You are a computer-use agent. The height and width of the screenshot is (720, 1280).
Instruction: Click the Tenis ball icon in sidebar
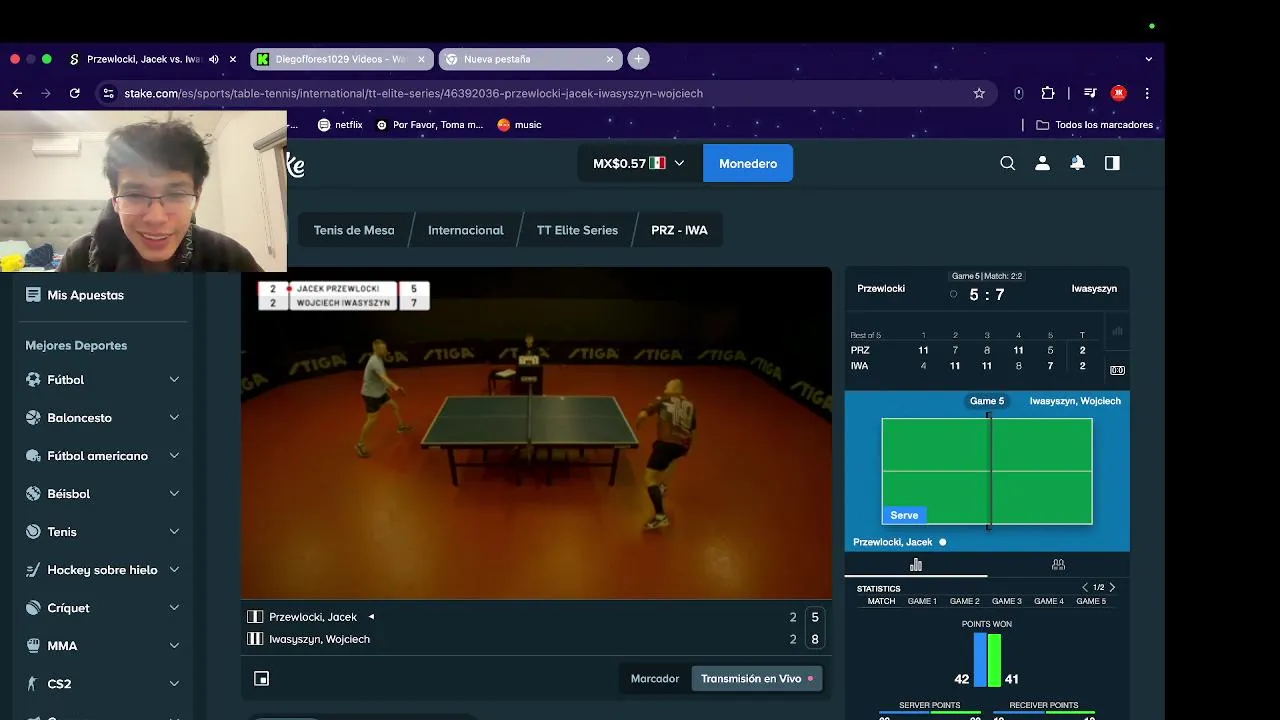click(33, 532)
